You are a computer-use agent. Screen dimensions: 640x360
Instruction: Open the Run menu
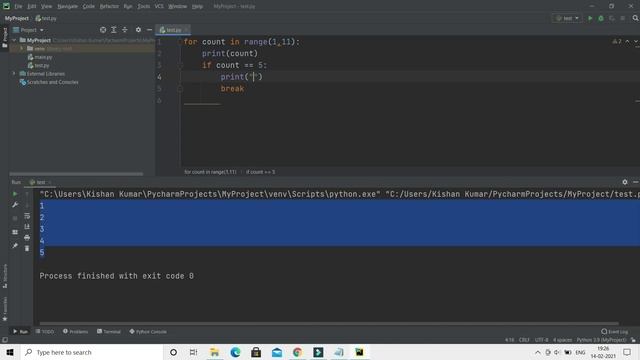pos(128,6)
